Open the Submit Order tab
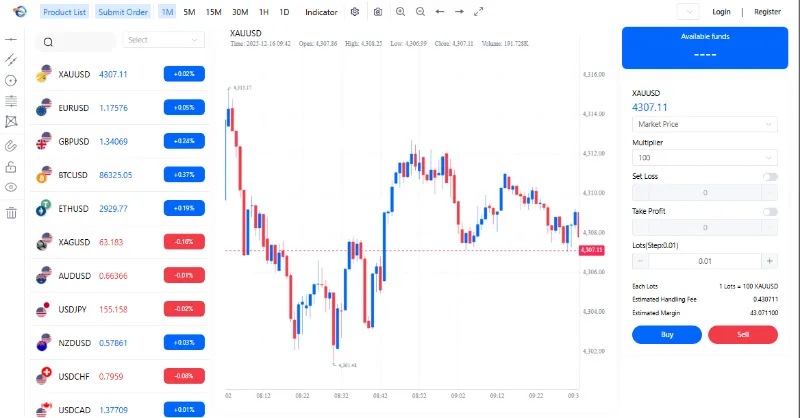 coord(124,12)
